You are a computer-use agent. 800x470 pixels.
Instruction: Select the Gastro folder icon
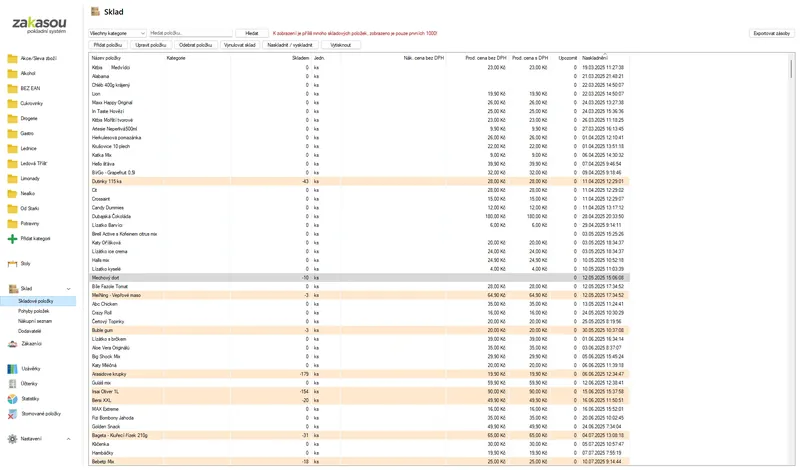pos(13,134)
